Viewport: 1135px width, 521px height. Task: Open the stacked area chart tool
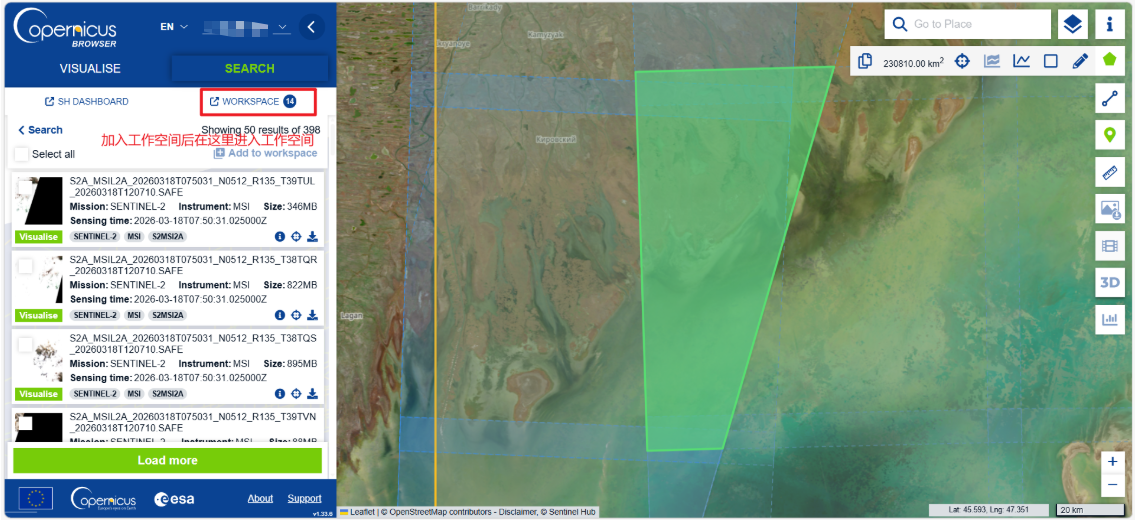click(992, 62)
